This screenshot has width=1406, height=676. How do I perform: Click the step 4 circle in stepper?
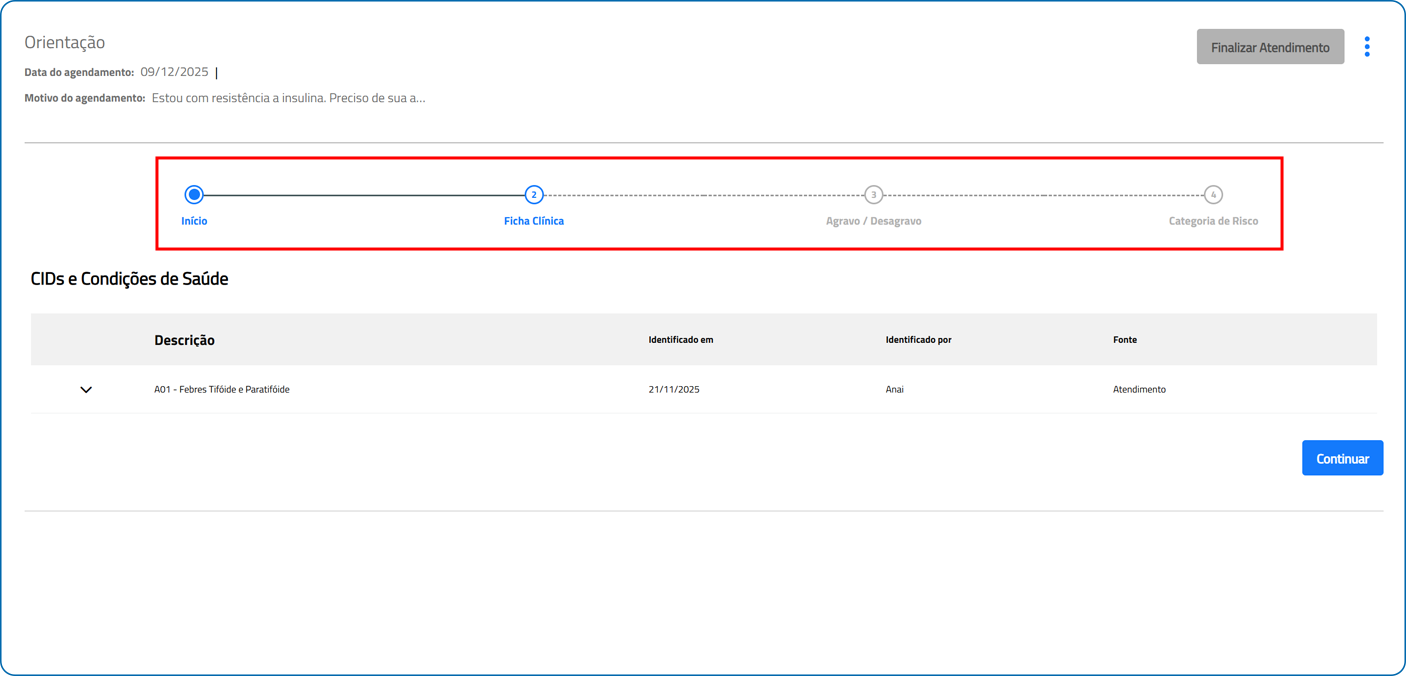pyautogui.click(x=1213, y=195)
